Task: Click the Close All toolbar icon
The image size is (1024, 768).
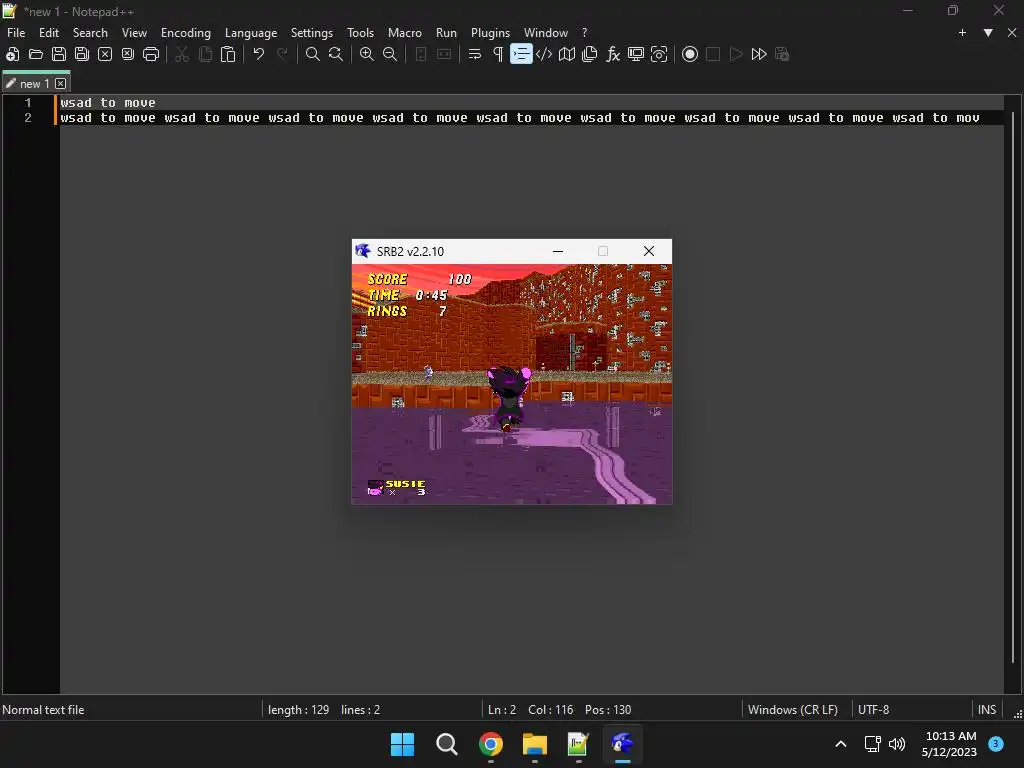Action: pos(128,54)
